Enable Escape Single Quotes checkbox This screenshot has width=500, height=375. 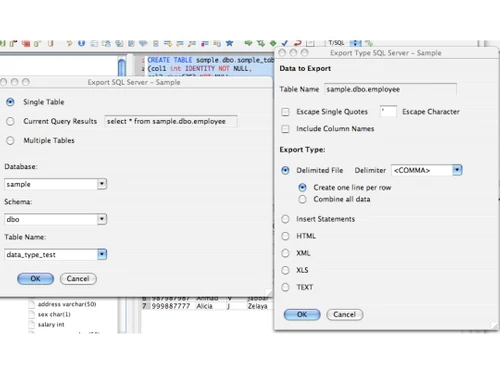click(285, 112)
